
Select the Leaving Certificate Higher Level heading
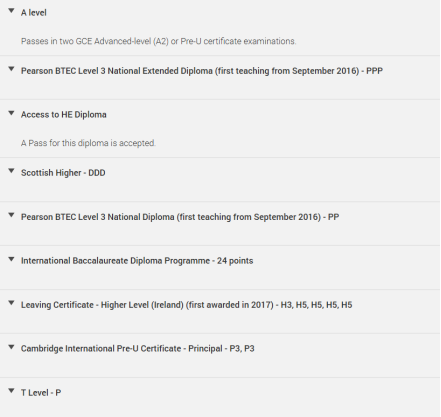[x=187, y=305]
